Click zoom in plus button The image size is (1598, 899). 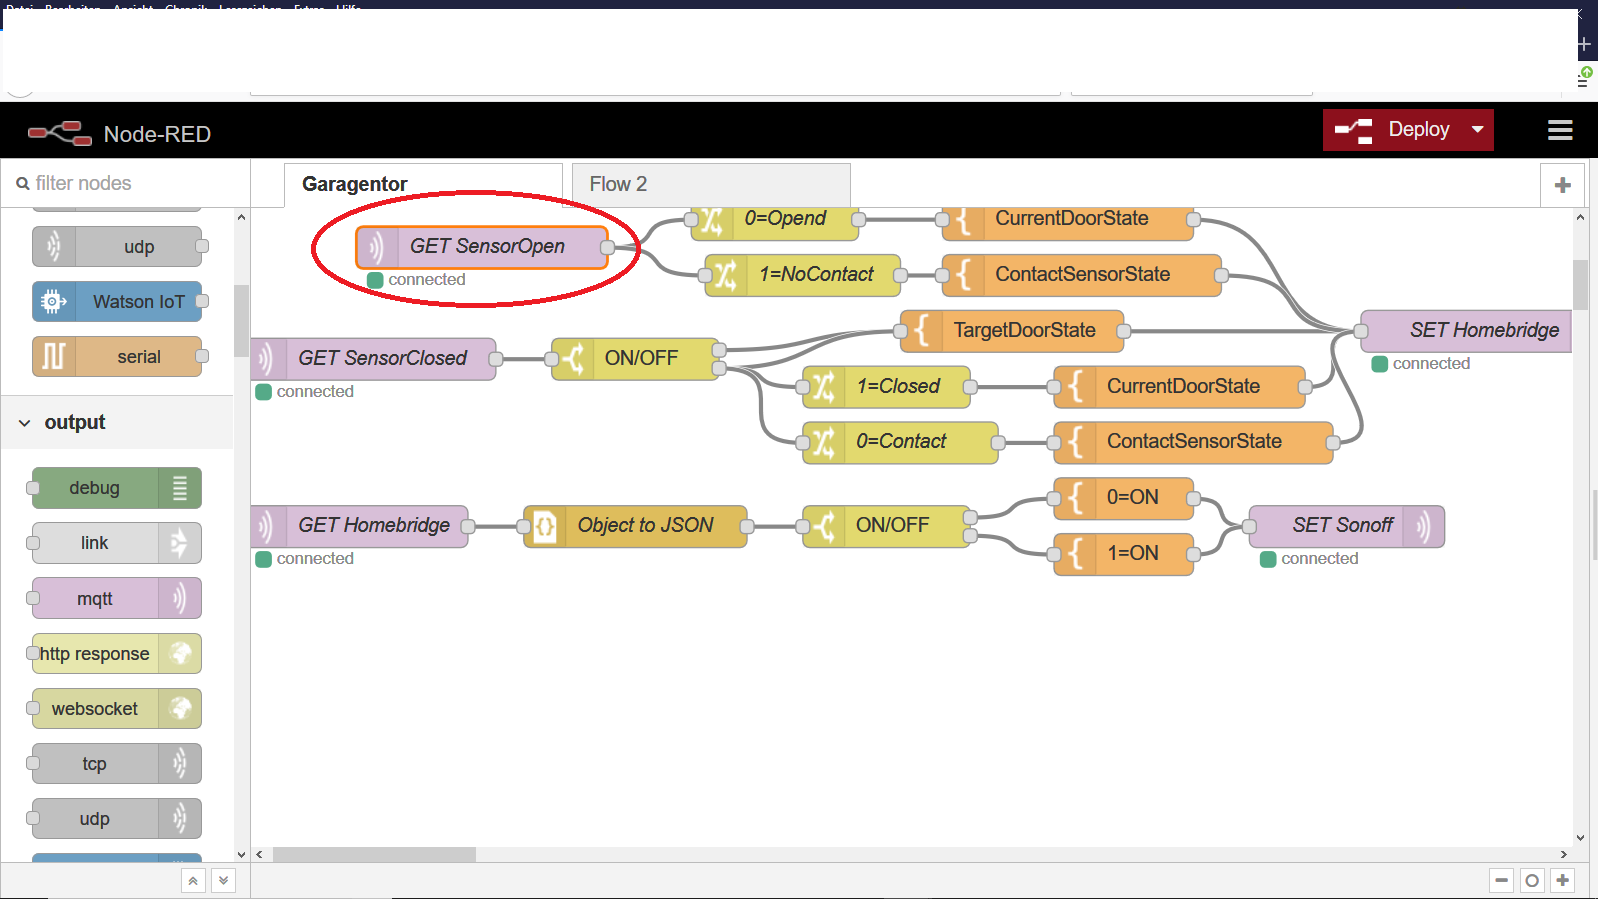(x=1562, y=880)
